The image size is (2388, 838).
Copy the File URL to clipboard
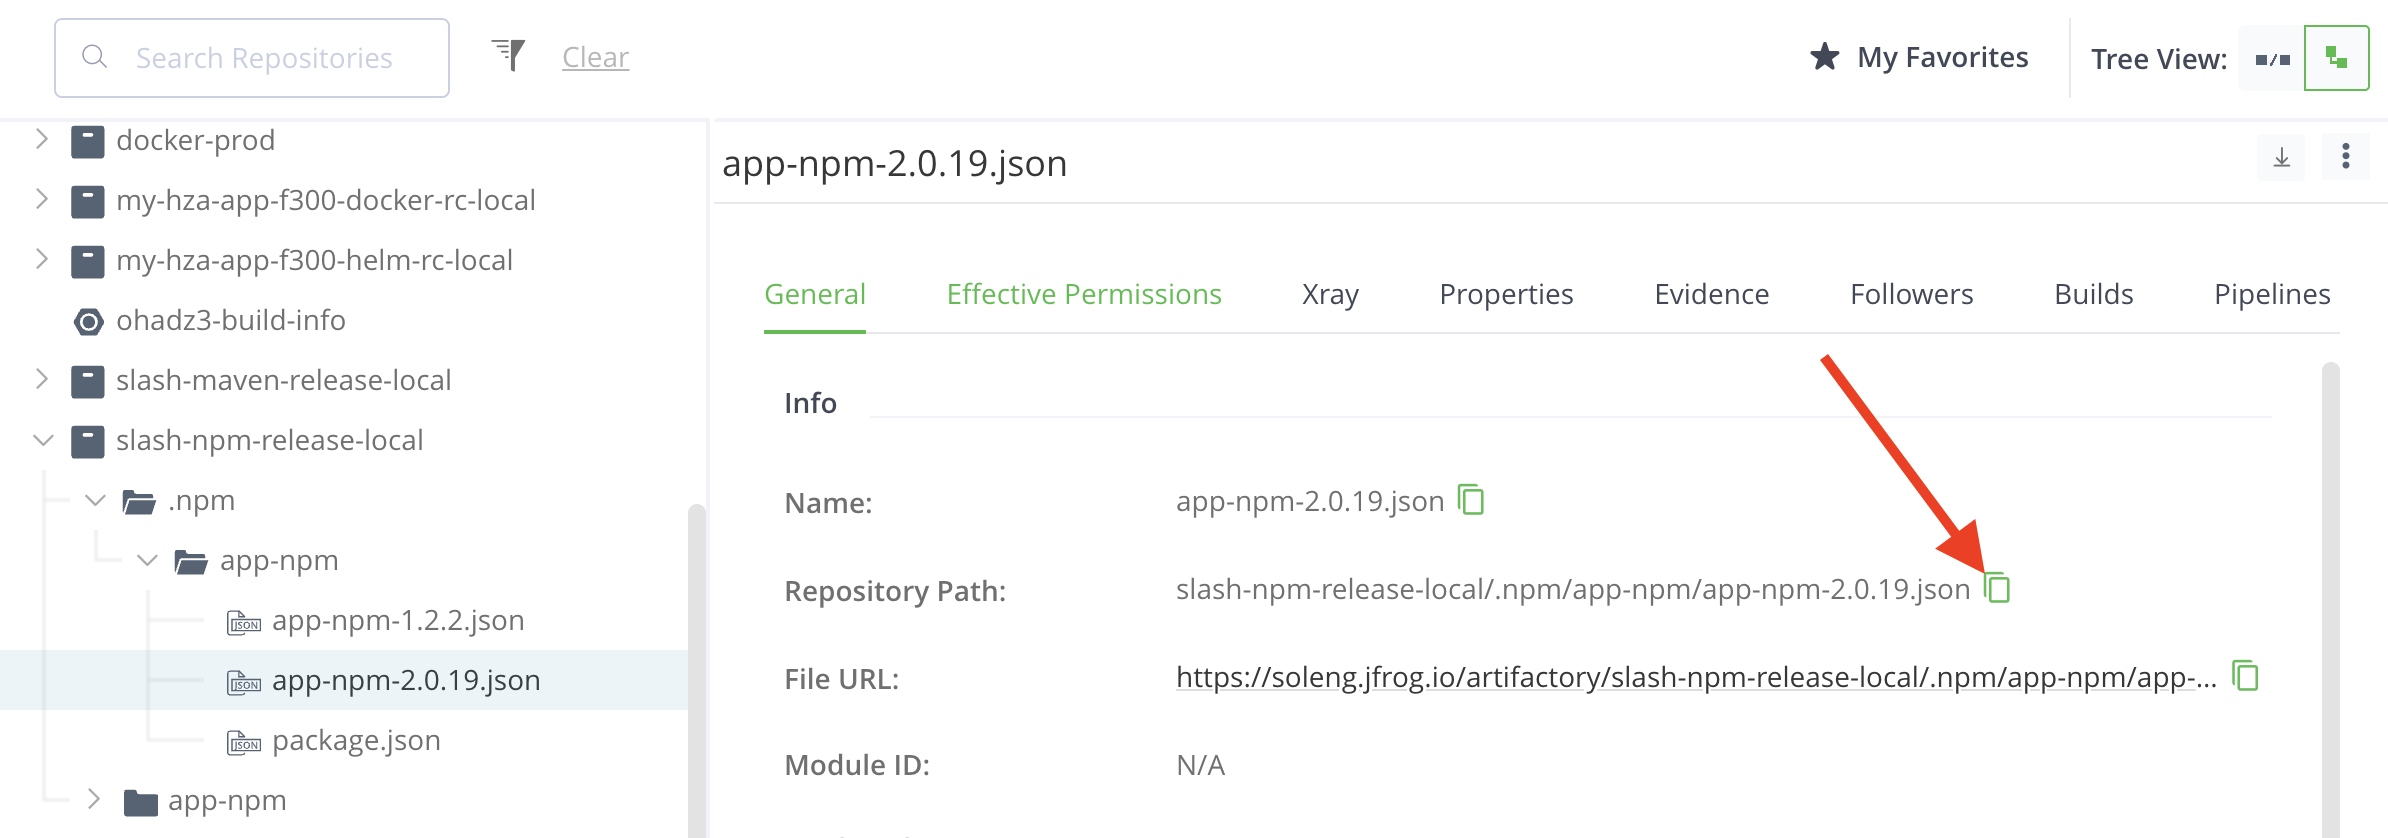[x=2245, y=676]
